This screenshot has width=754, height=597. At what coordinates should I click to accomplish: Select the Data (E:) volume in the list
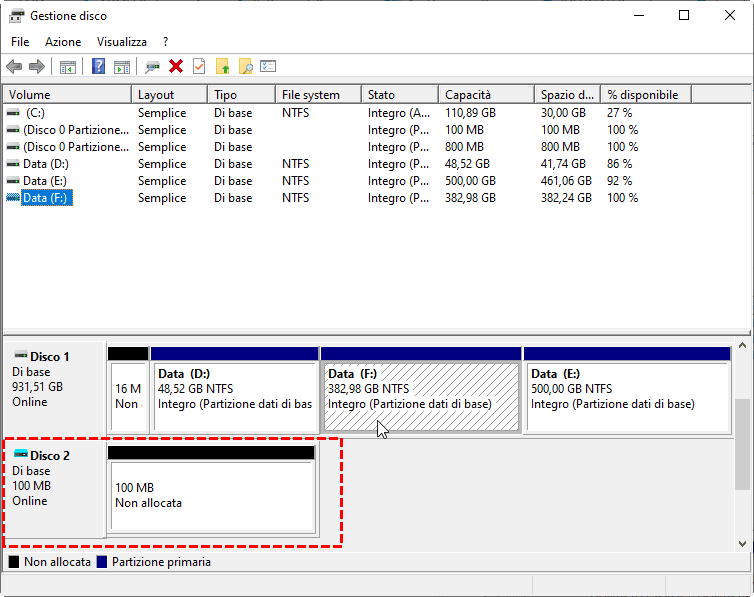(x=45, y=181)
